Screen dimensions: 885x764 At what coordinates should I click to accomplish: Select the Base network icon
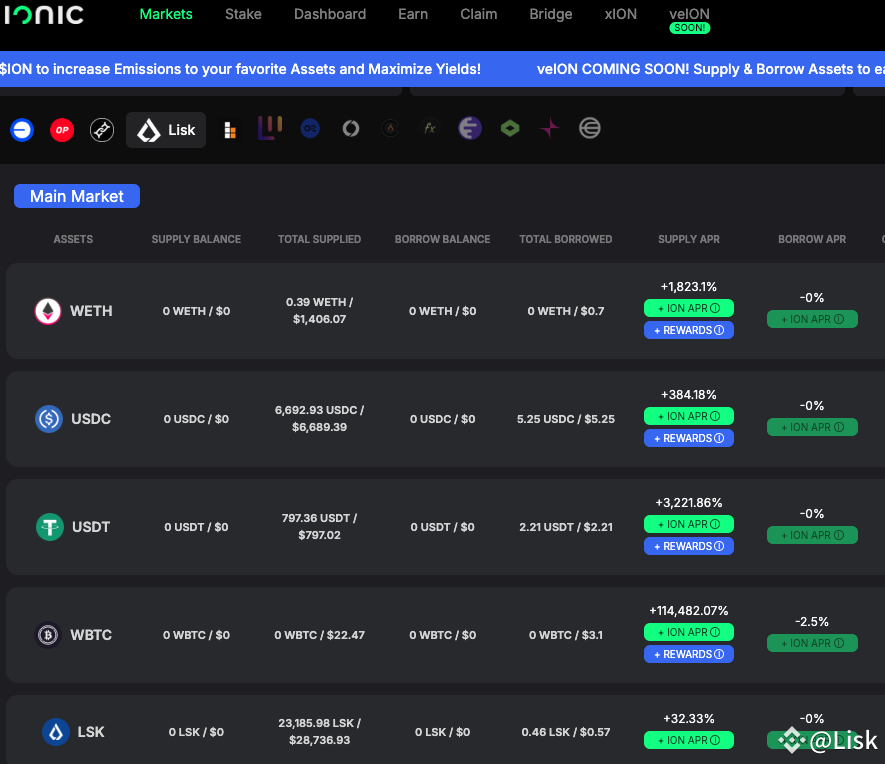click(x=22, y=128)
